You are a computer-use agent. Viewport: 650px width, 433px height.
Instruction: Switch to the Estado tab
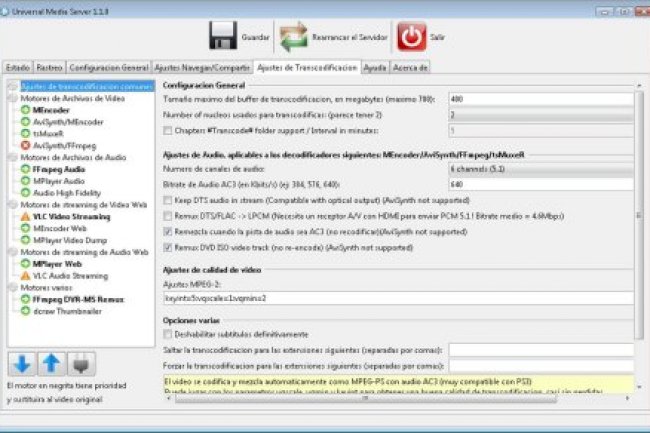tap(18, 68)
